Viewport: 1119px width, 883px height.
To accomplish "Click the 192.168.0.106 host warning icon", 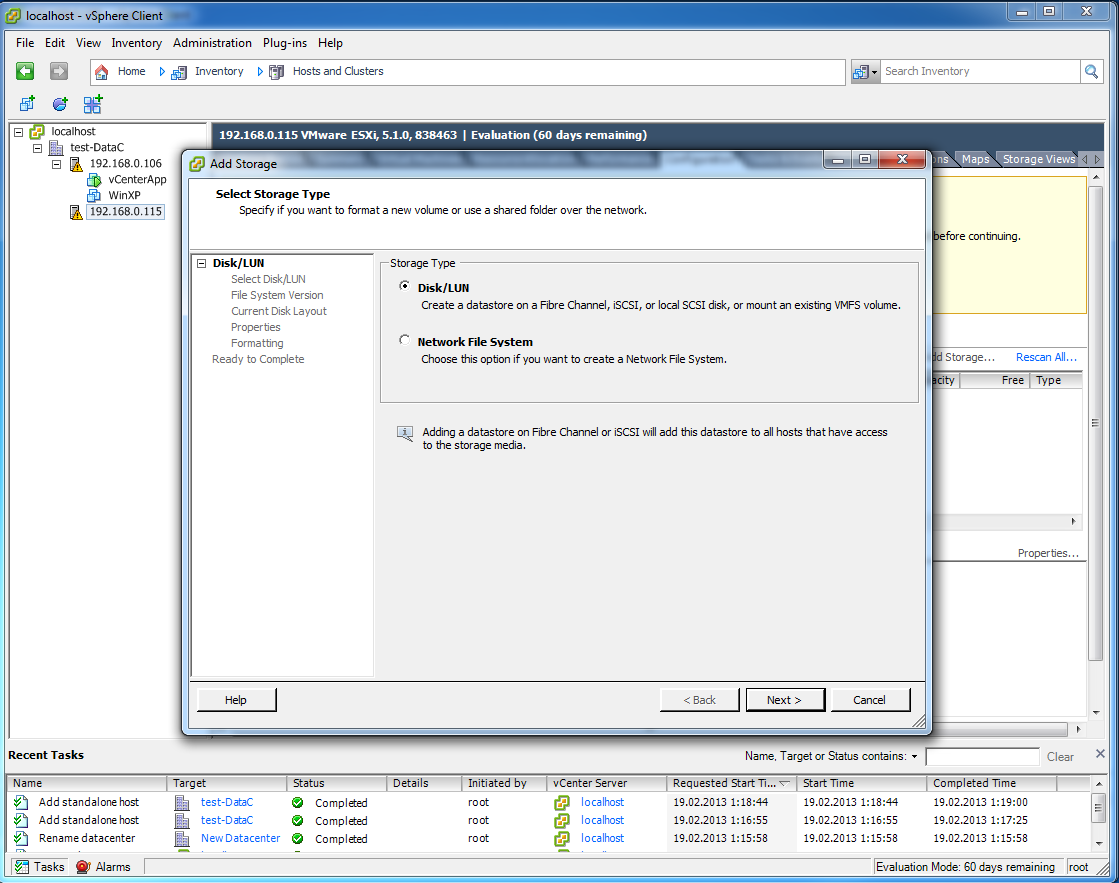I will pos(76,164).
